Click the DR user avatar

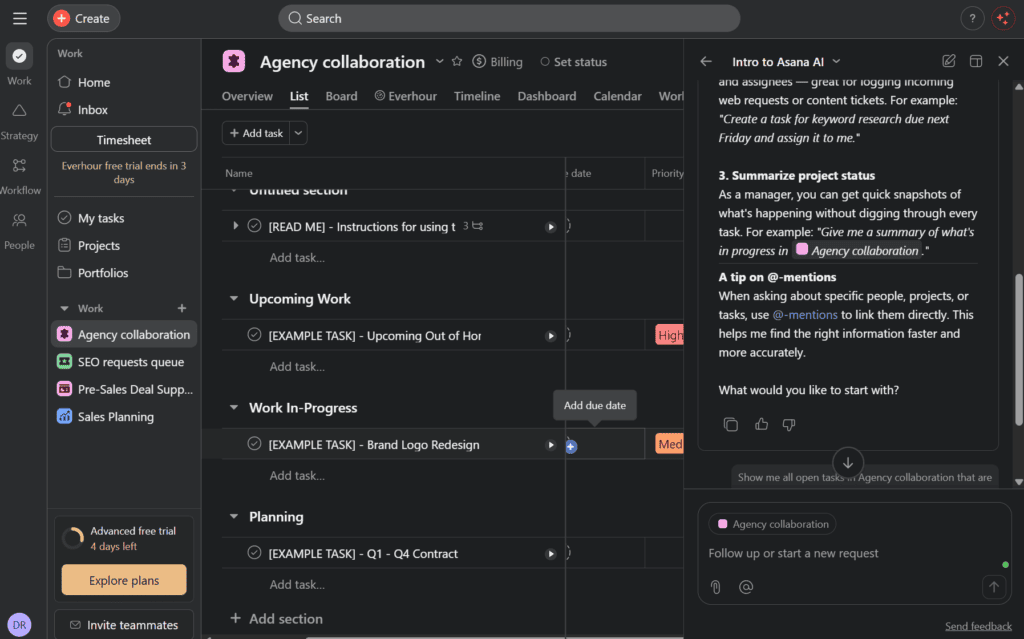20,625
